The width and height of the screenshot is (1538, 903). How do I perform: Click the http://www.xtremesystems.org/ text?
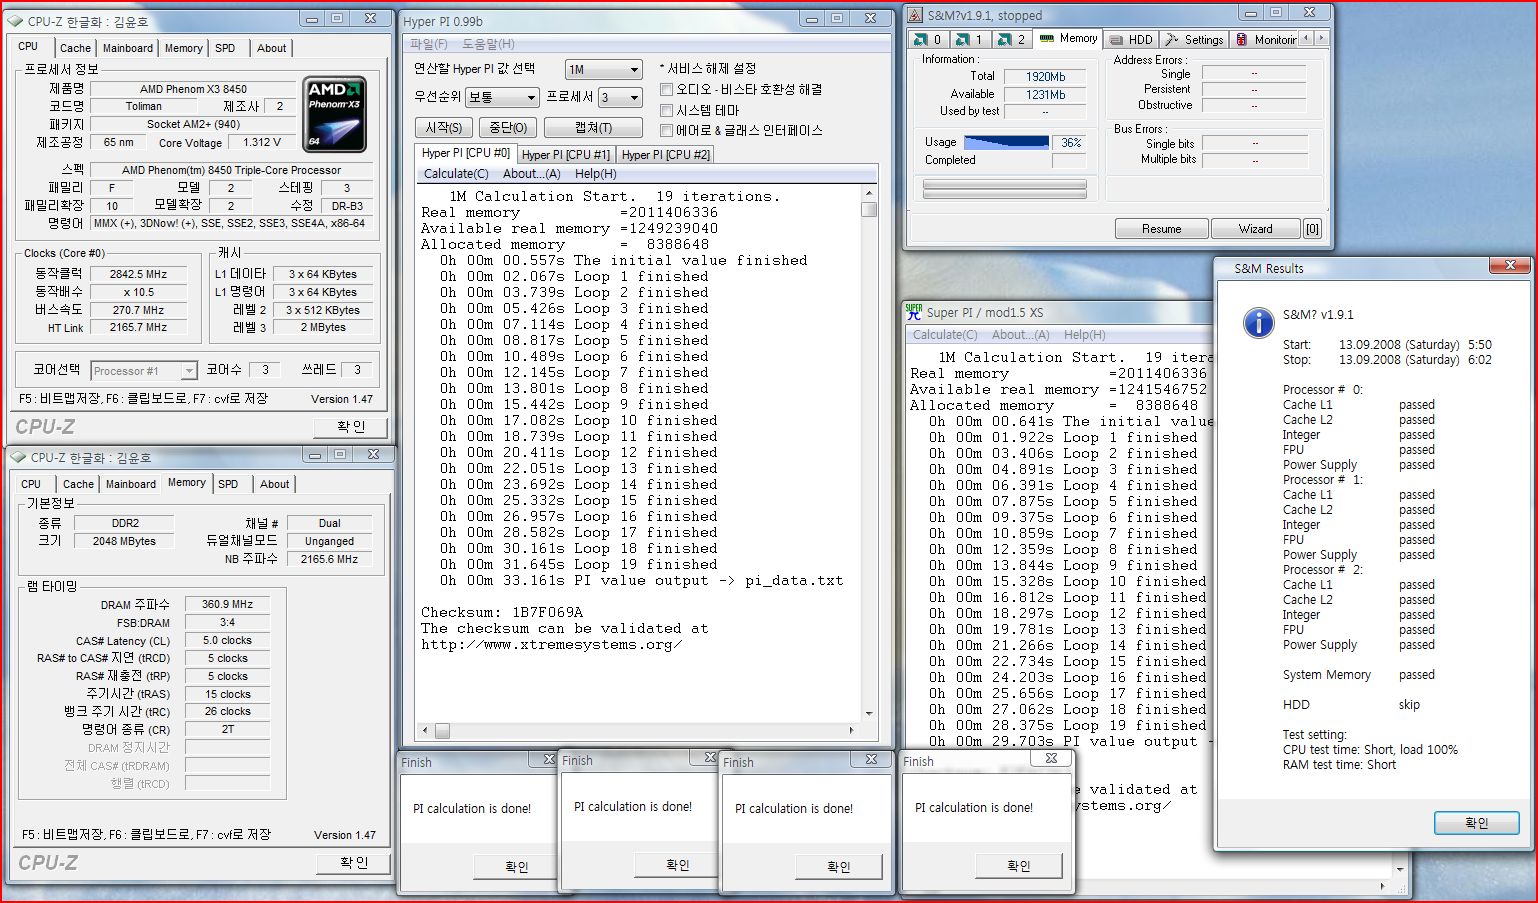pyautogui.click(x=551, y=644)
